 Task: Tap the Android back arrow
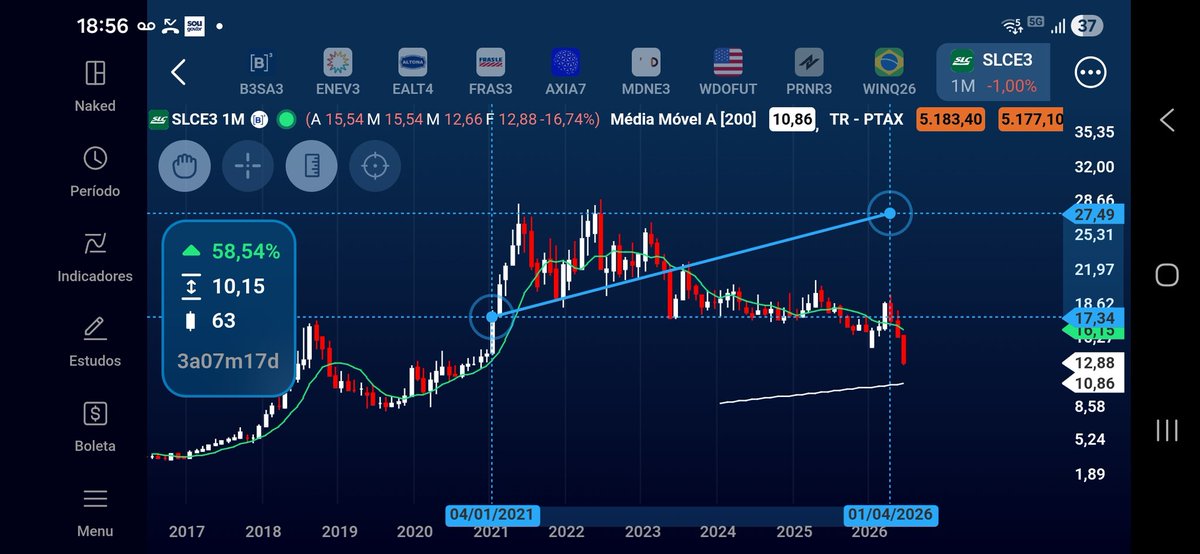1167,121
